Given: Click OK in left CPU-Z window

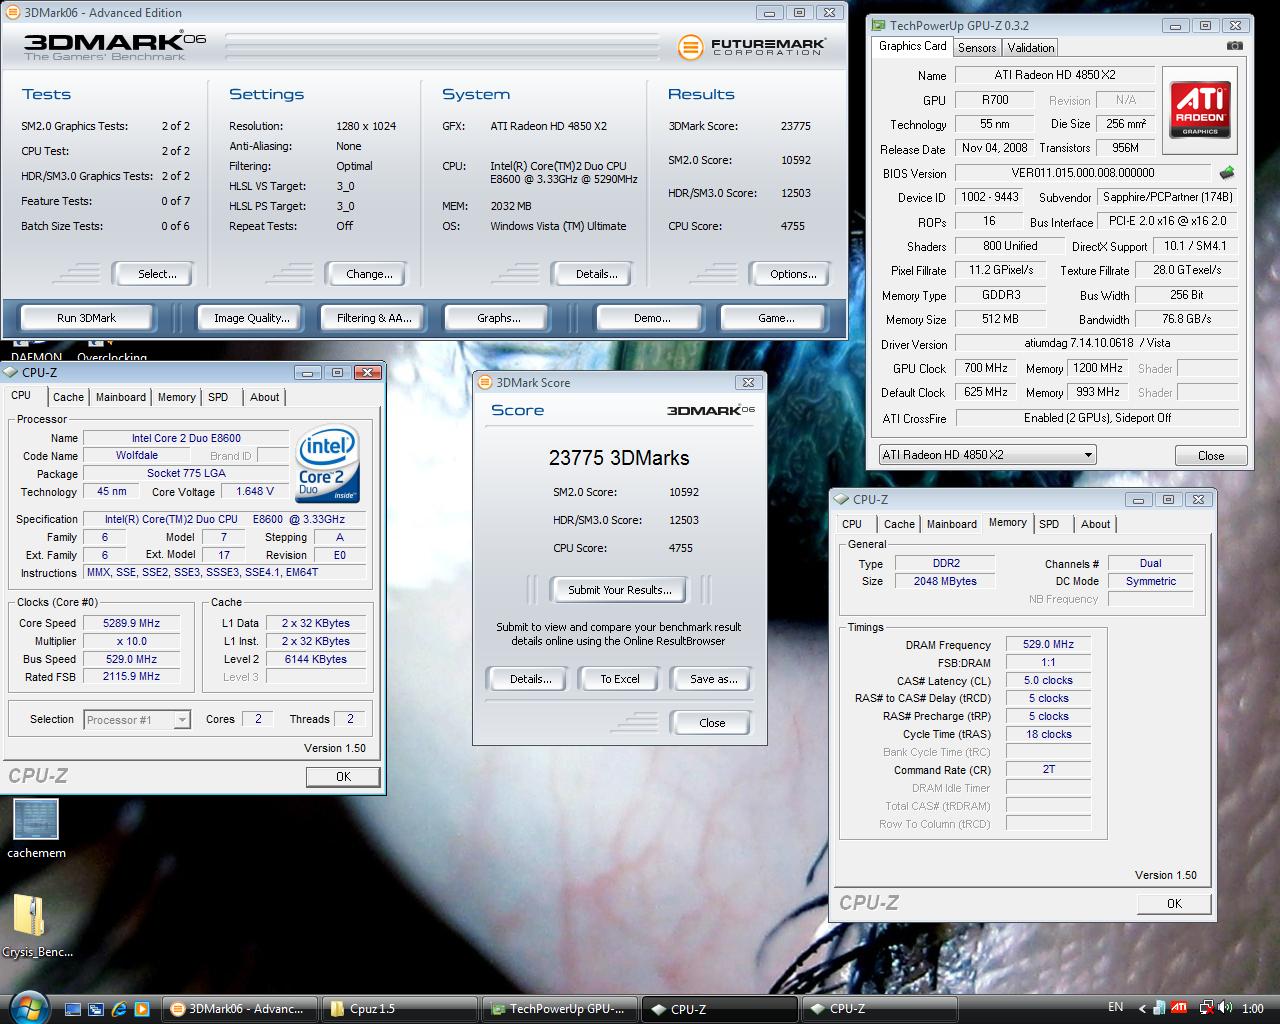Looking at the screenshot, I should pyautogui.click(x=343, y=777).
